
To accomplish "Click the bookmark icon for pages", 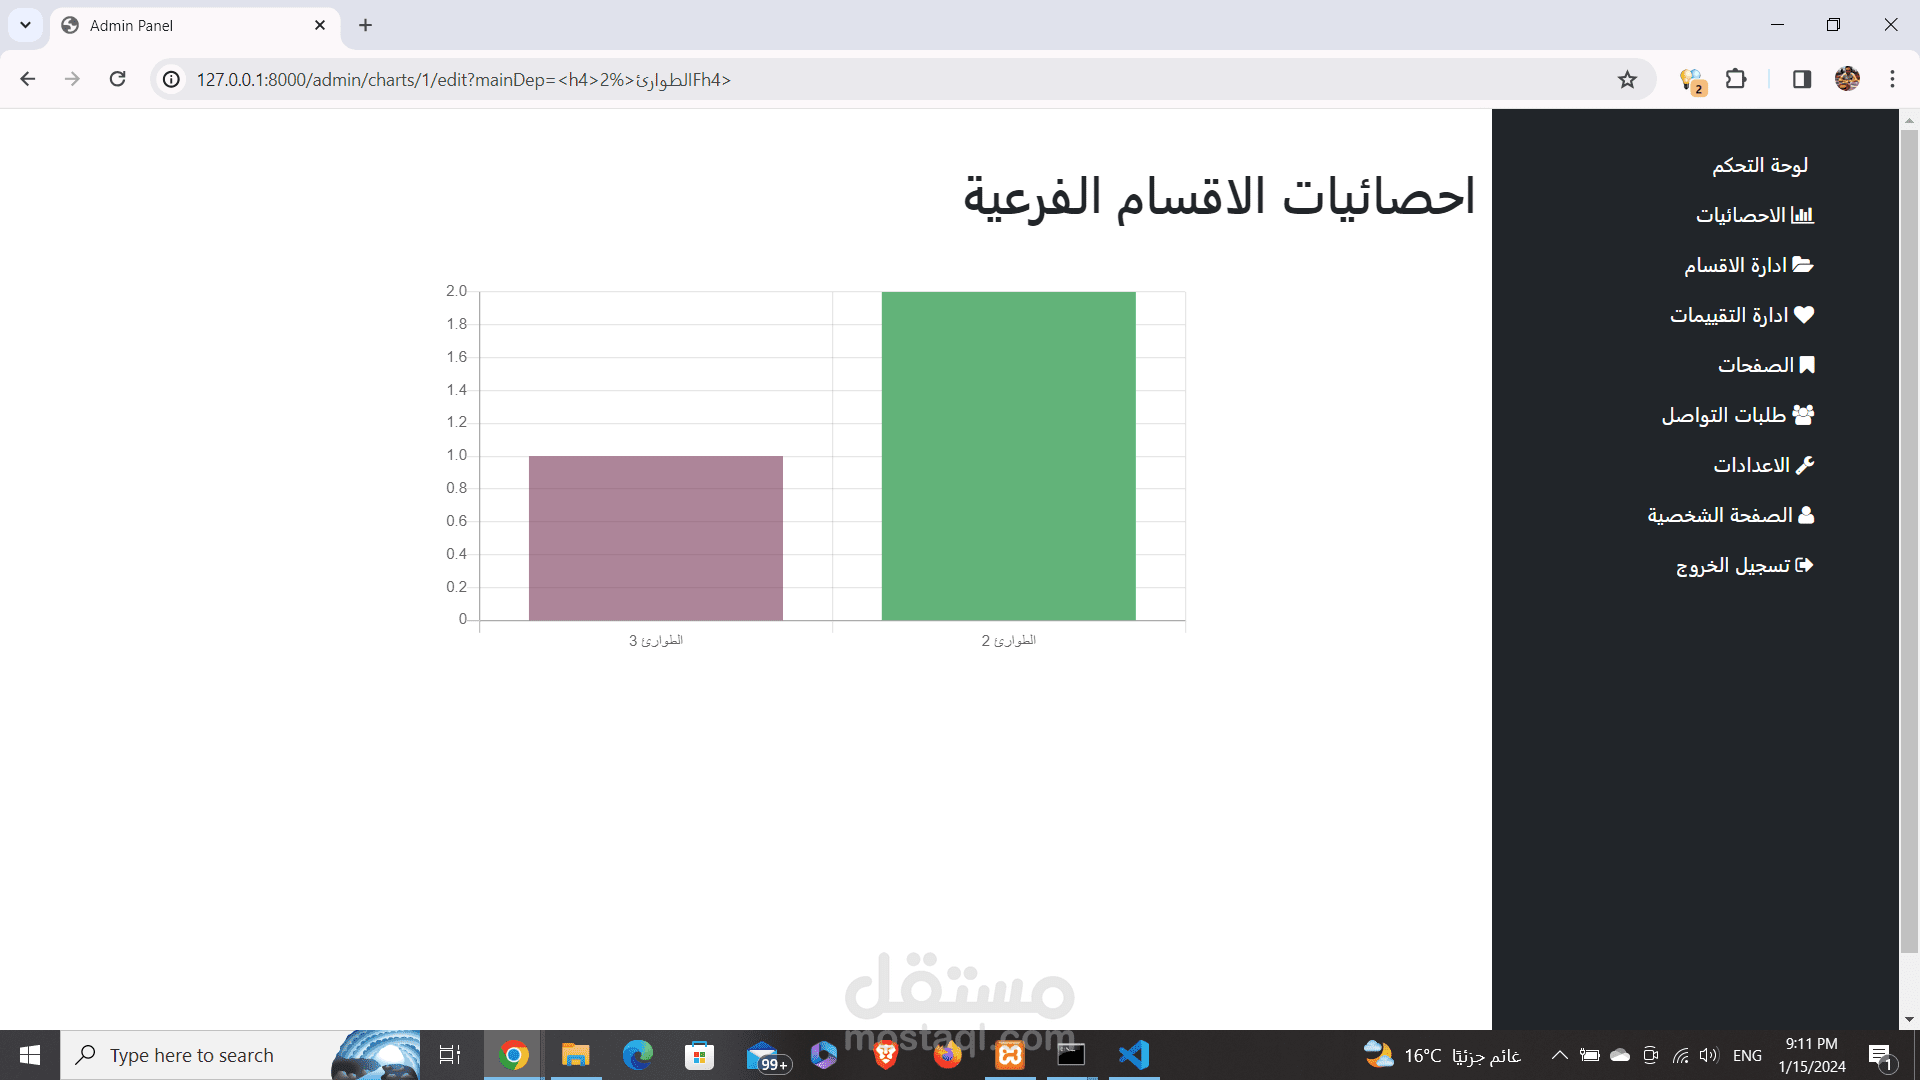I will point(1807,365).
